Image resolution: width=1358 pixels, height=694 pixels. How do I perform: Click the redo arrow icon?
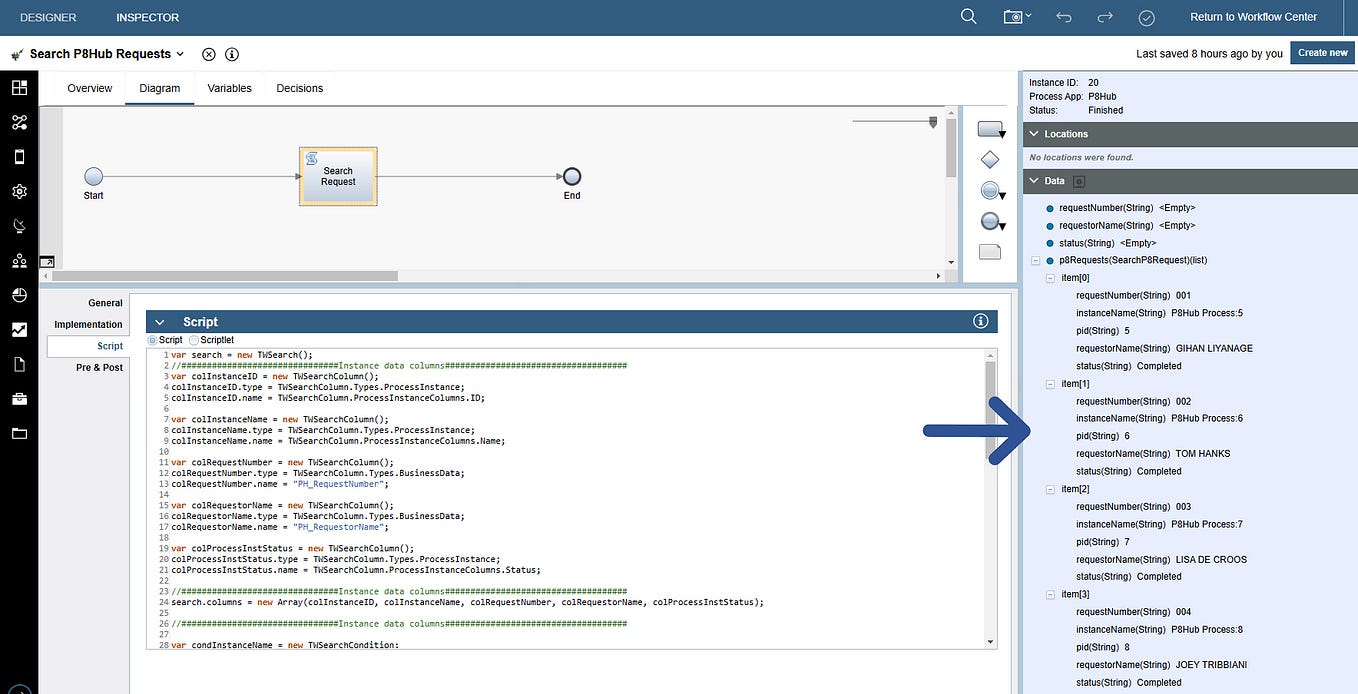coord(1103,16)
